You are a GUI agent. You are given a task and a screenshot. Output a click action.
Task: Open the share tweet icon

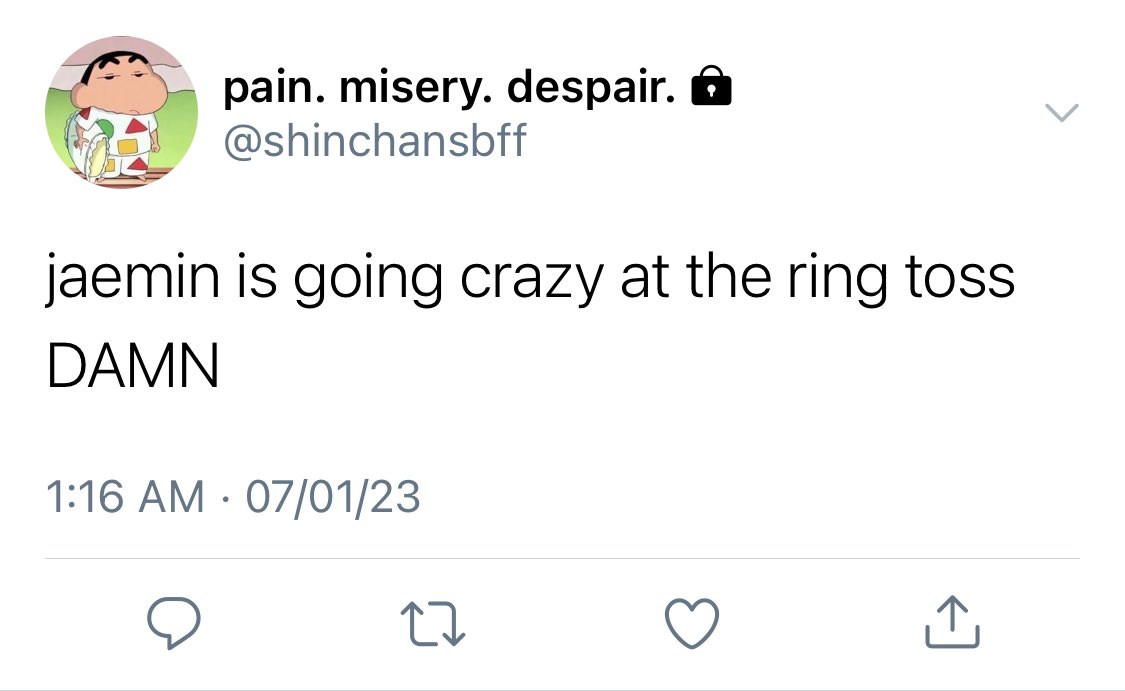coord(952,621)
